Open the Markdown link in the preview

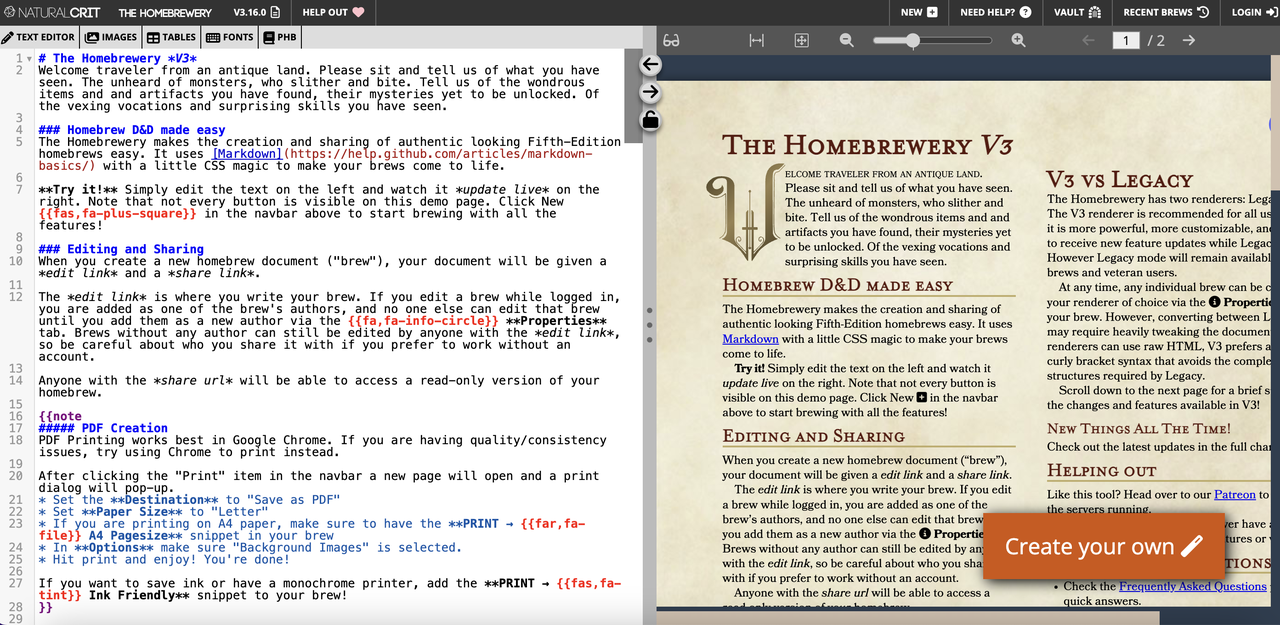coord(750,339)
